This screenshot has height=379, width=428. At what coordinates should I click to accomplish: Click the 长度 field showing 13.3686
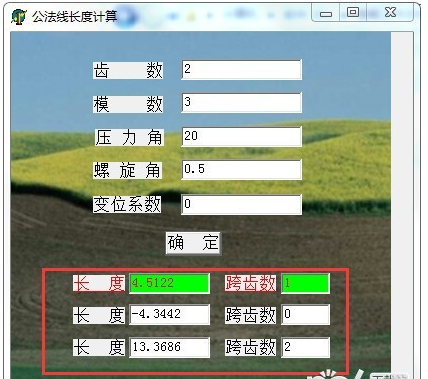tap(170, 347)
